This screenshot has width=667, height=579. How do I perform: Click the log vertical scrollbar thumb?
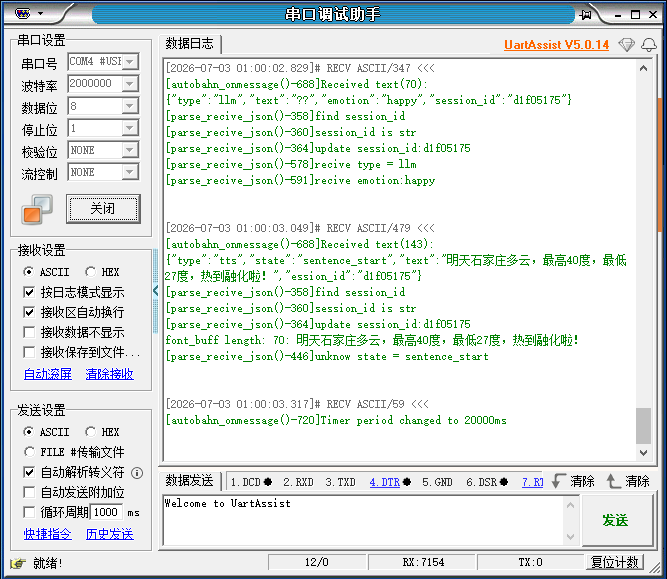(x=644, y=425)
